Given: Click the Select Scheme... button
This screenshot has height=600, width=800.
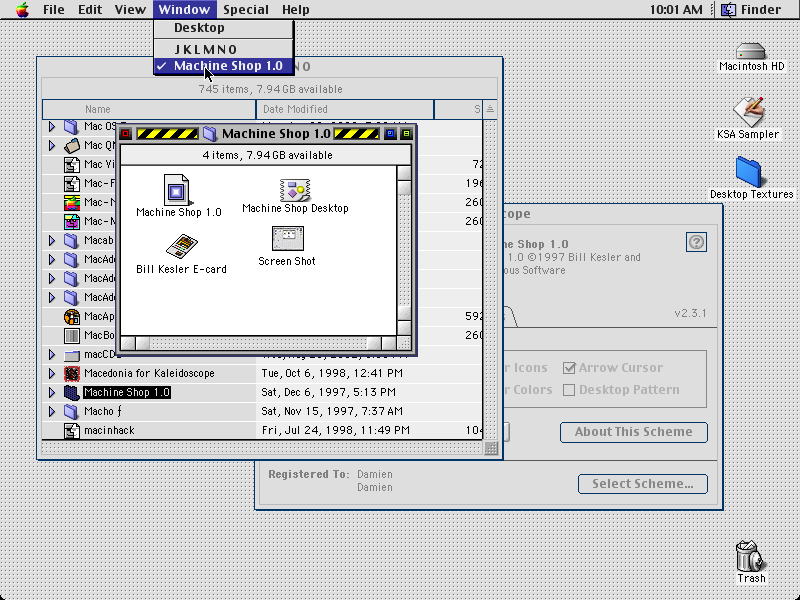Looking at the screenshot, I should [x=643, y=484].
